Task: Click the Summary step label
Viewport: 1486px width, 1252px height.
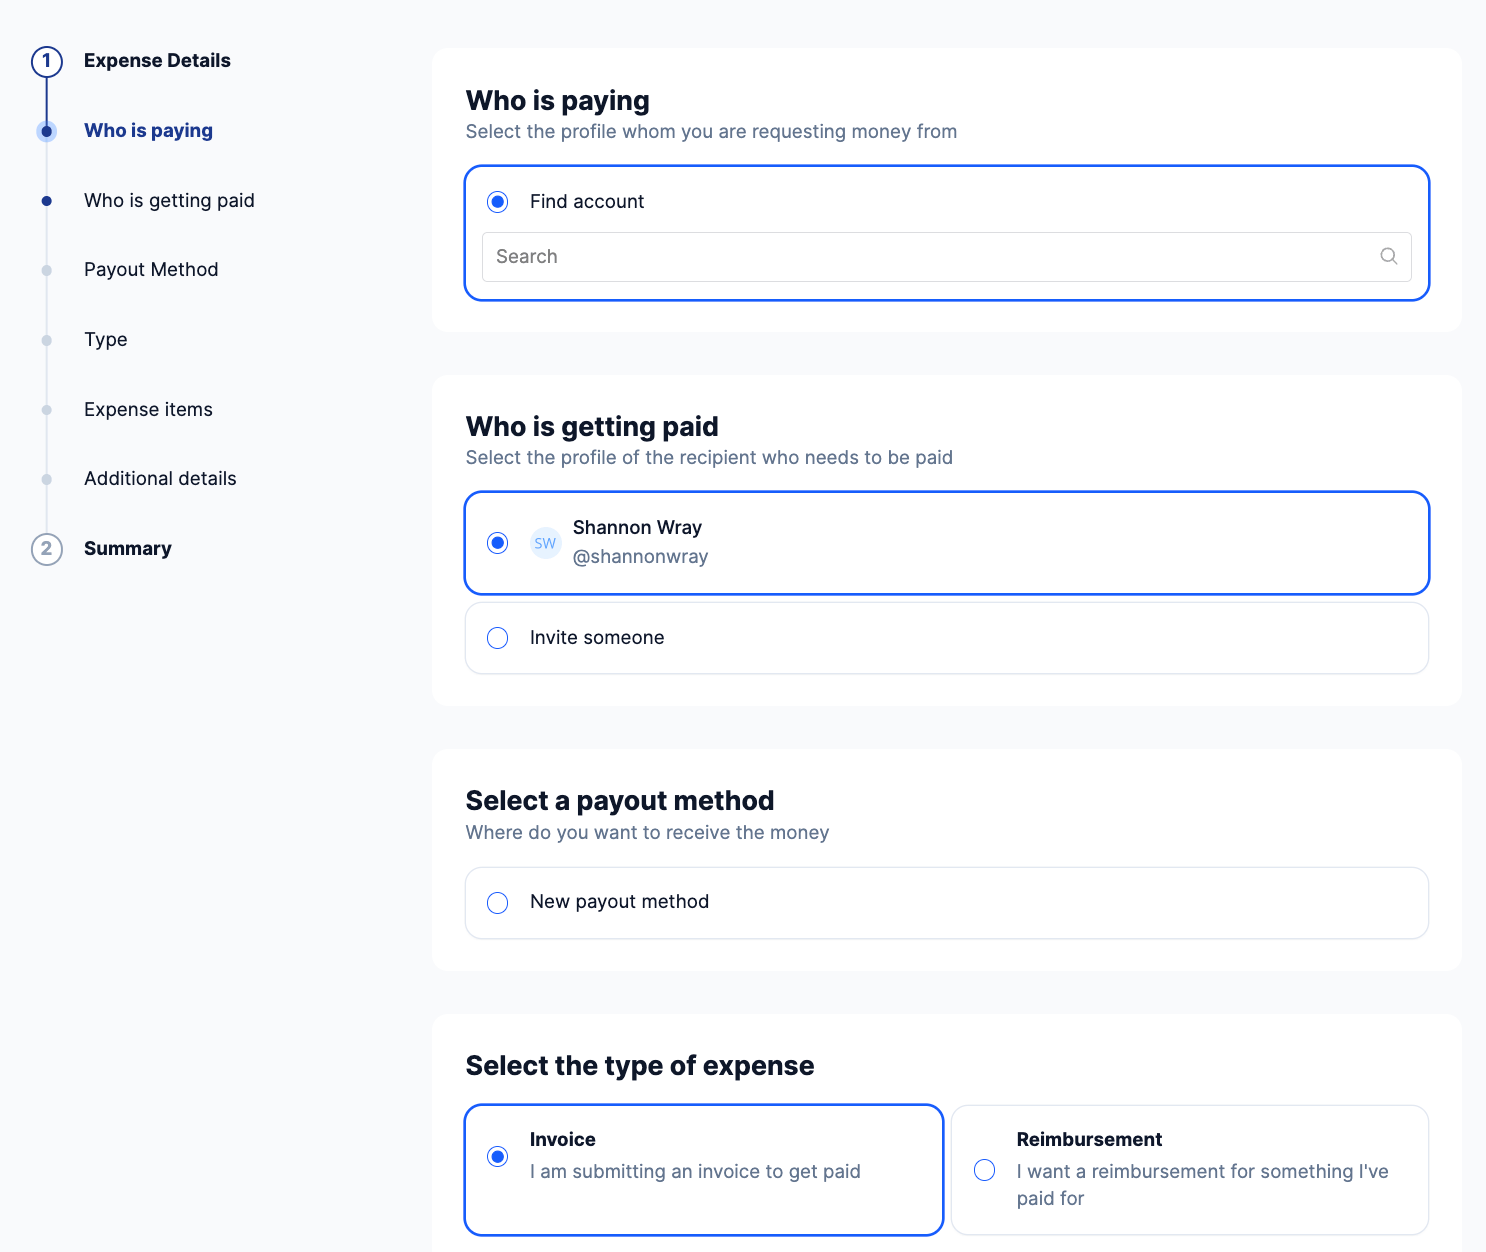Action: coord(128,549)
